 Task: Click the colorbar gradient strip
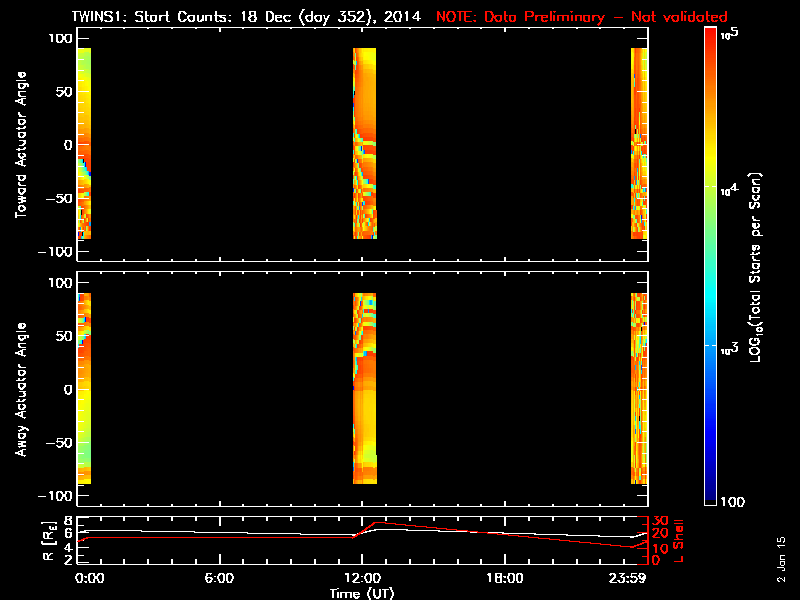(710, 266)
